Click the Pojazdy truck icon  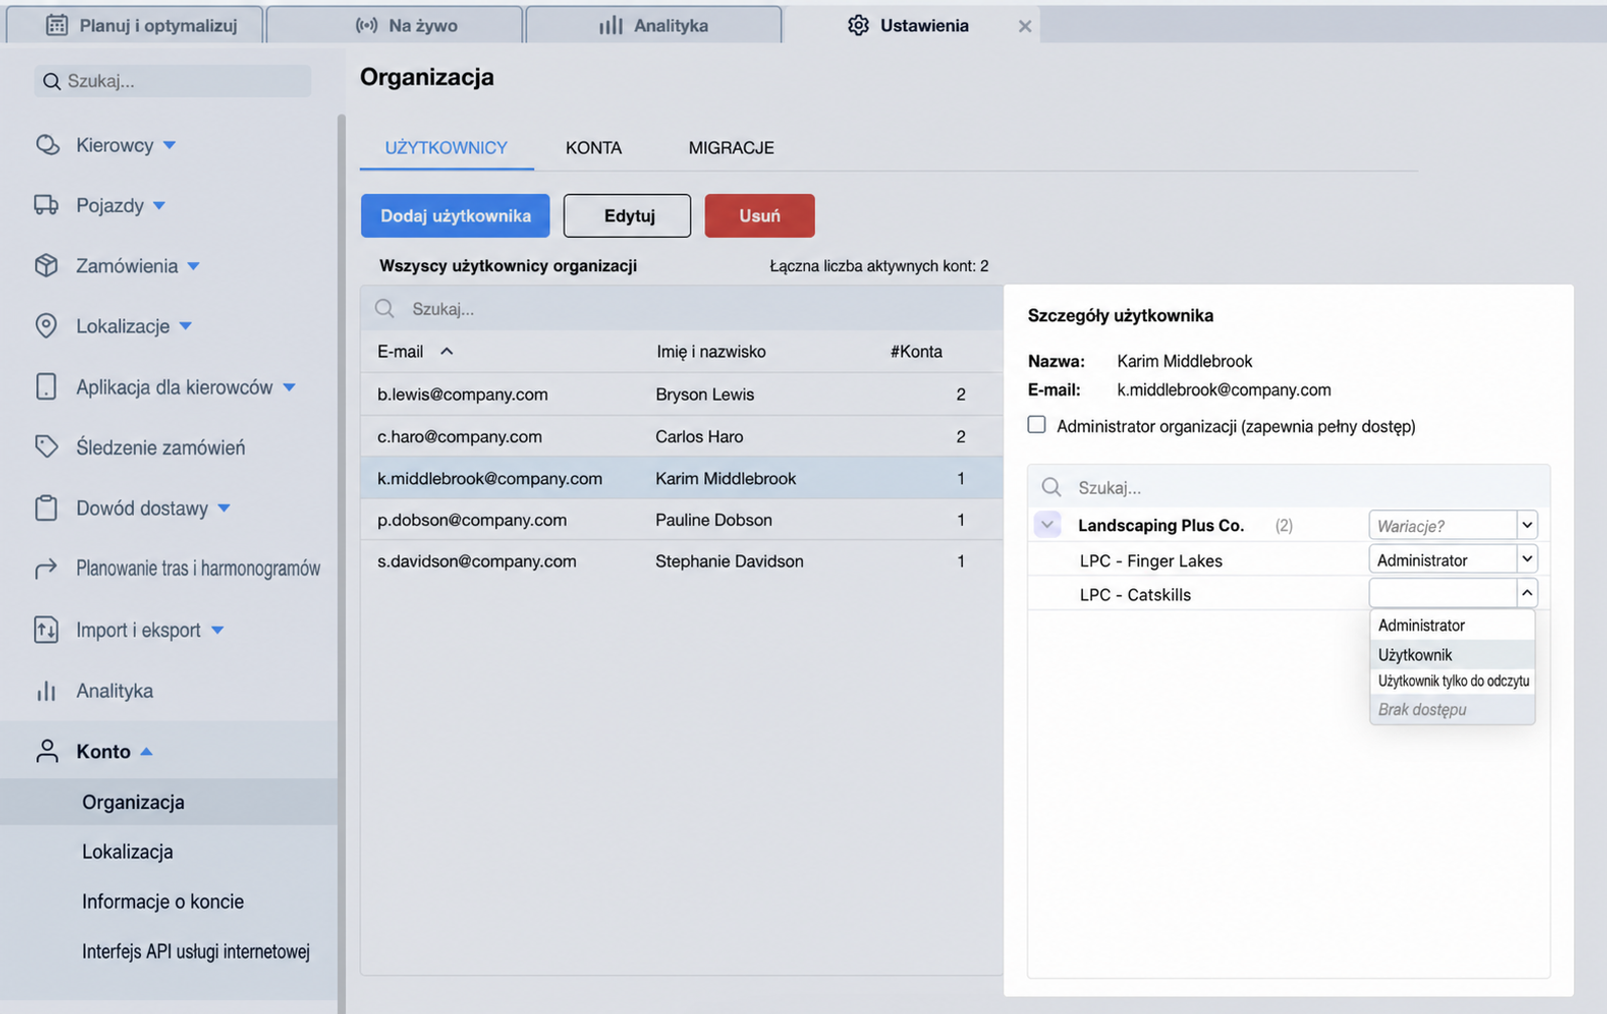point(46,205)
